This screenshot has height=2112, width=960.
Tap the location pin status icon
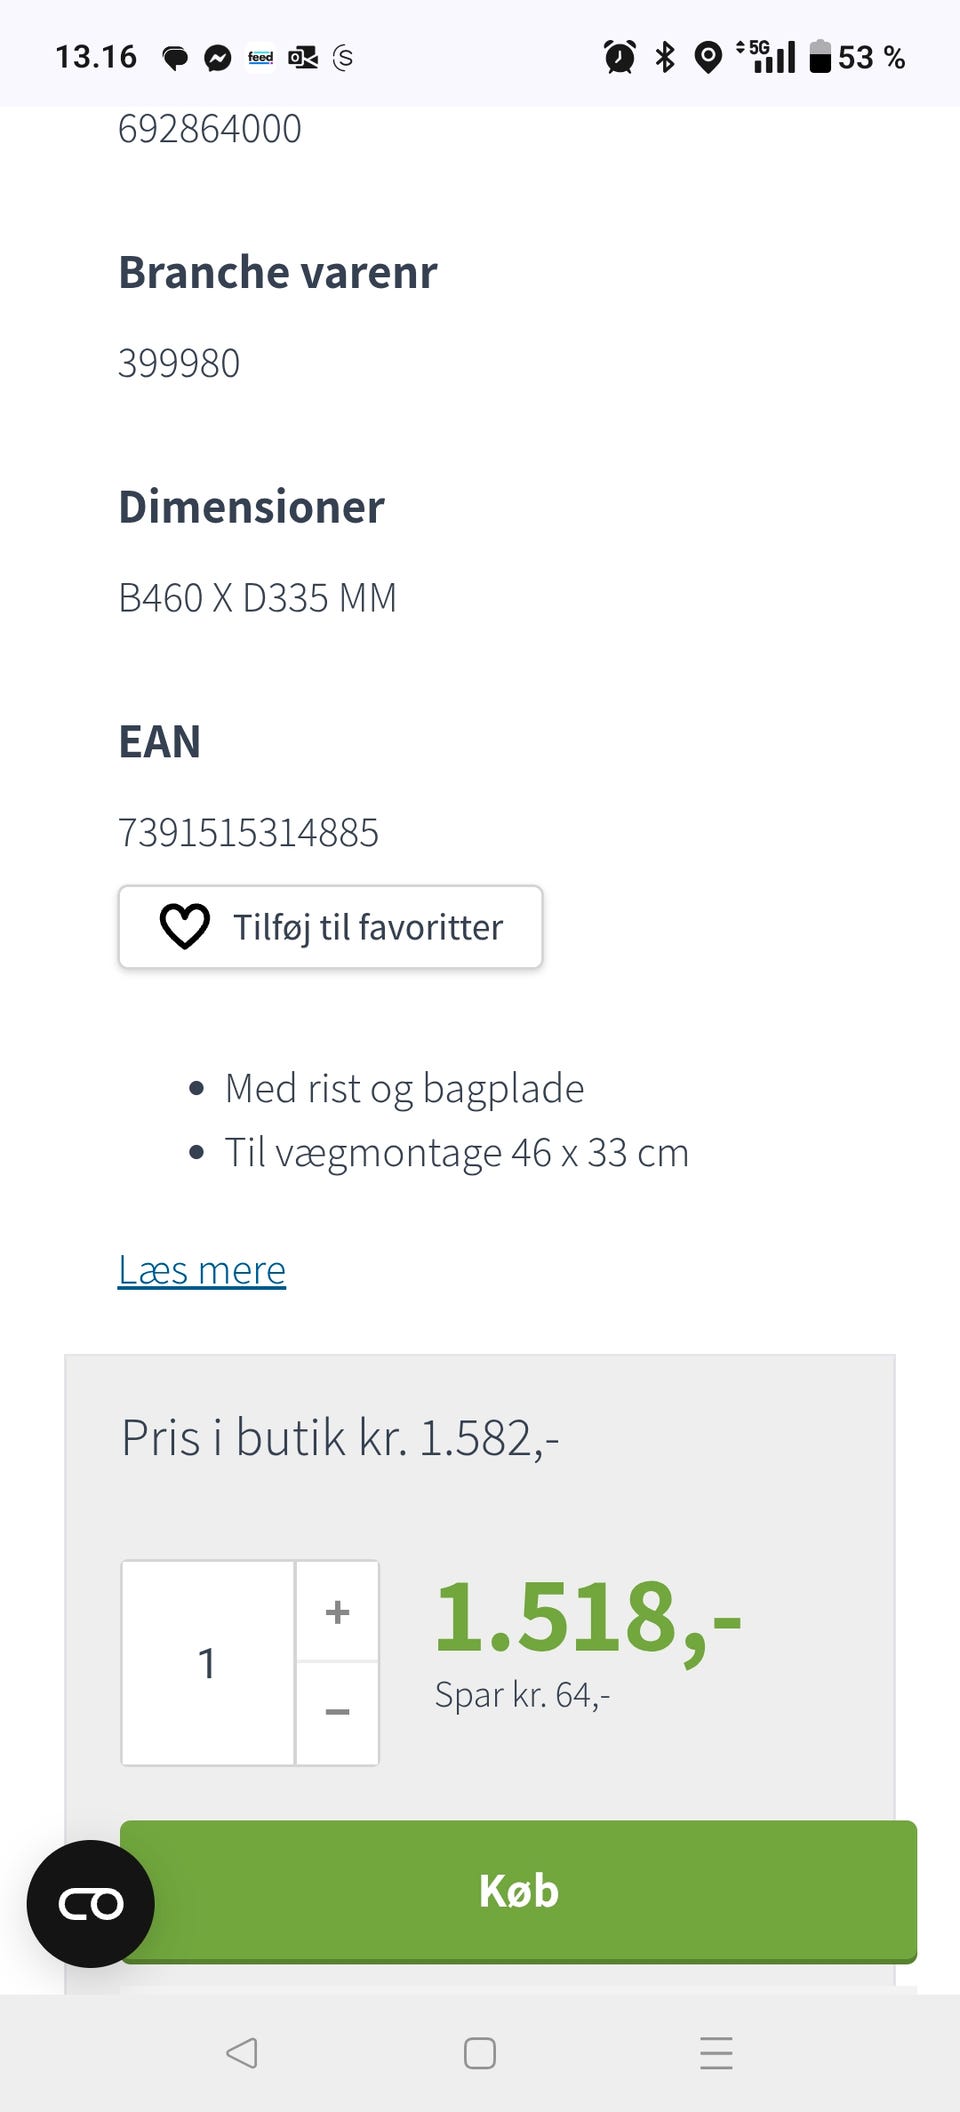pos(708,57)
